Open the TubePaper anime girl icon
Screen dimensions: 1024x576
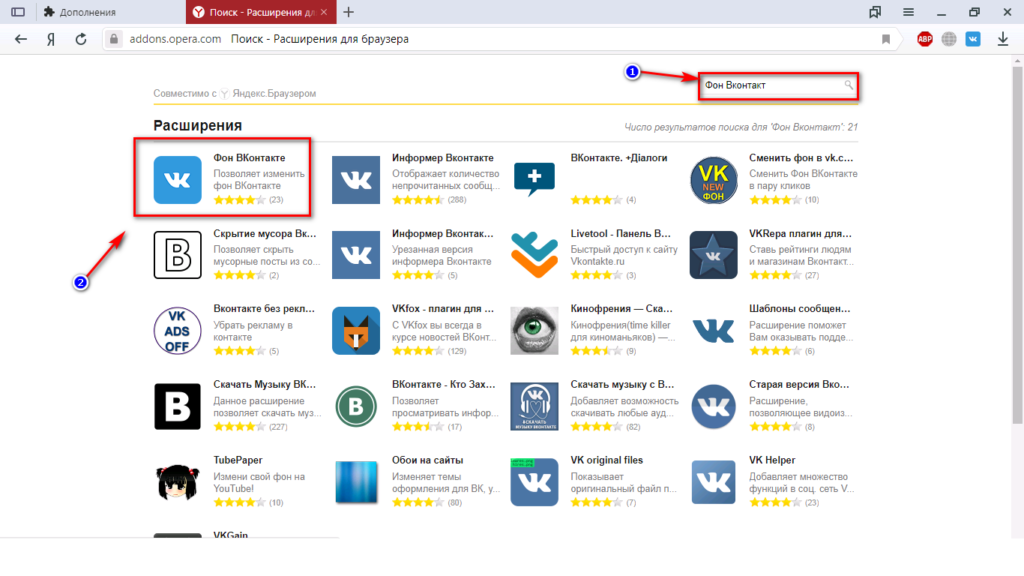pos(178,482)
